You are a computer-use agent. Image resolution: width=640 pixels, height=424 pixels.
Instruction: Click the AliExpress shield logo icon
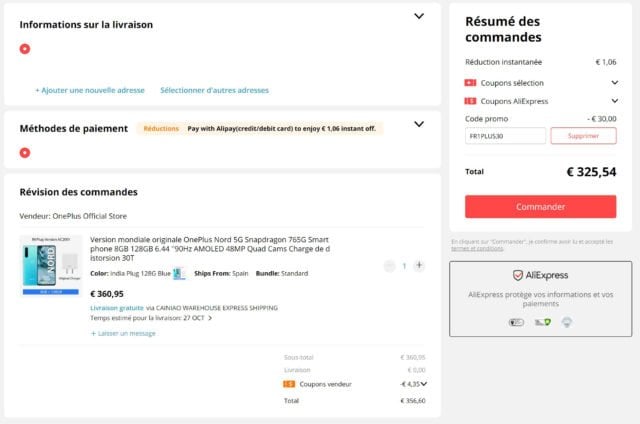518,275
